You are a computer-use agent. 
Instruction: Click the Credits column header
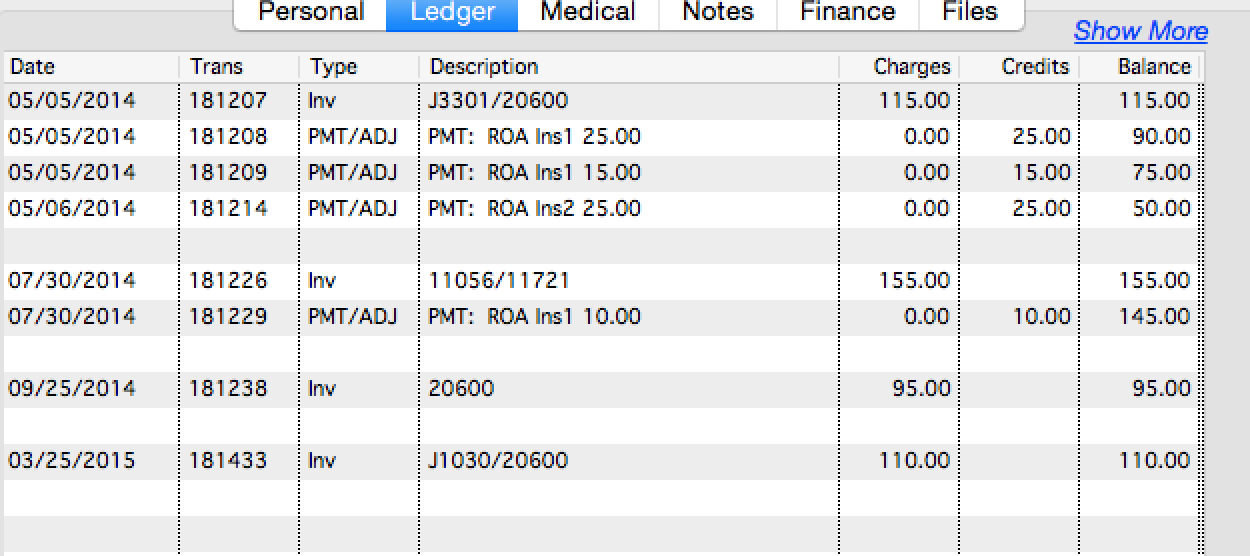1034,67
